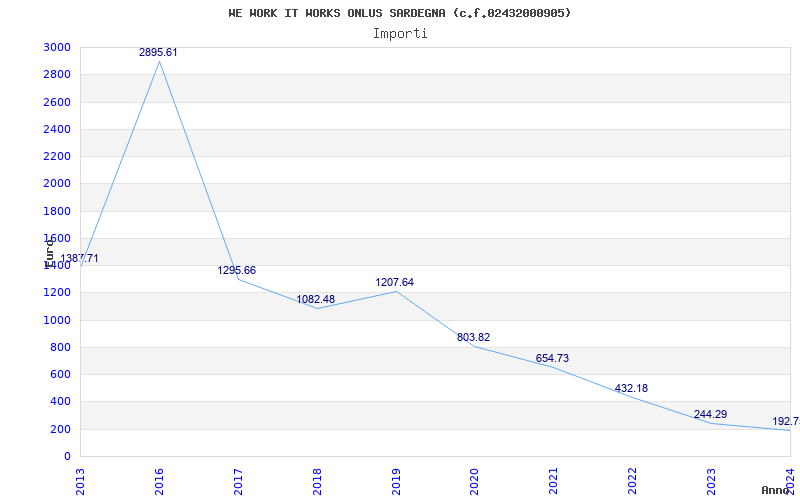The width and height of the screenshot is (800, 500).
Task: Click the 2000 y-axis tick label
Action: pyautogui.click(x=57, y=184)
